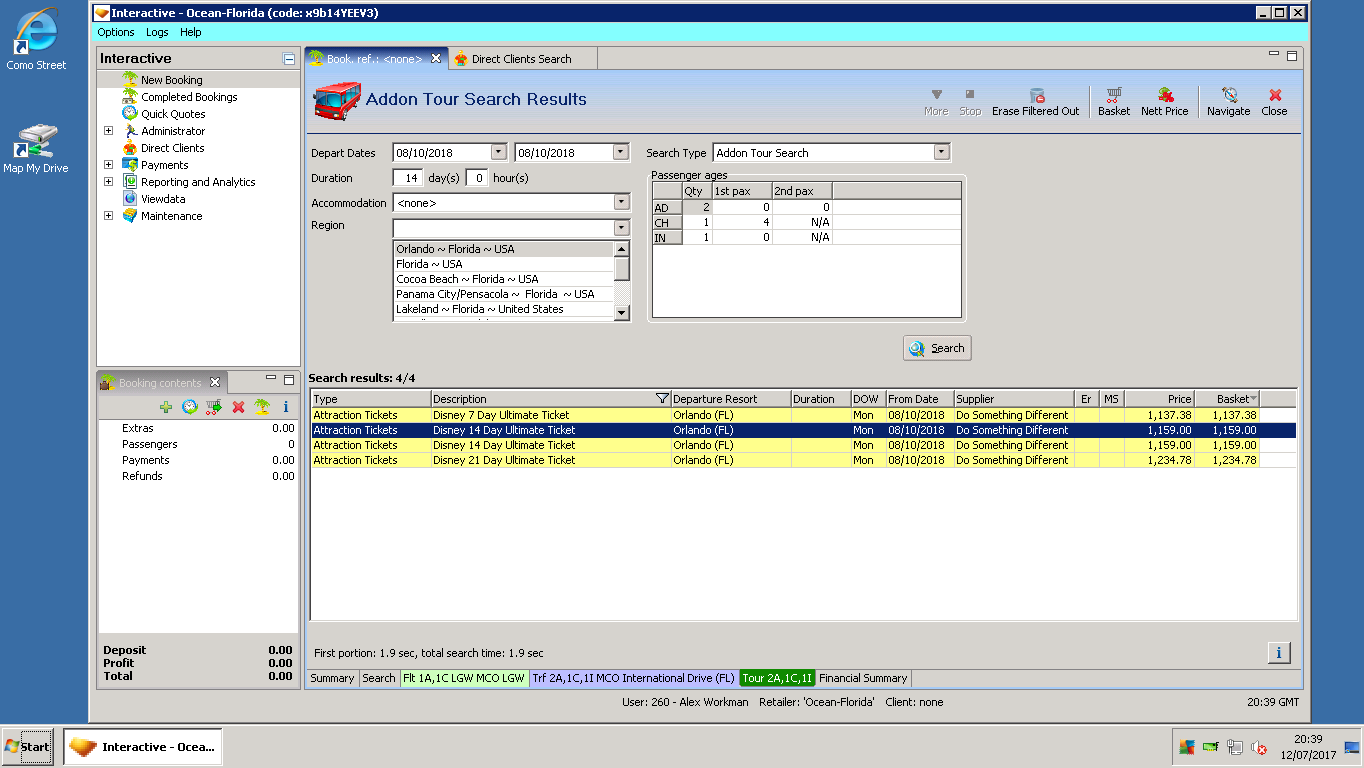Click the cart with green arrow icon
1364x768 pixels.
(x=213, y=407)
